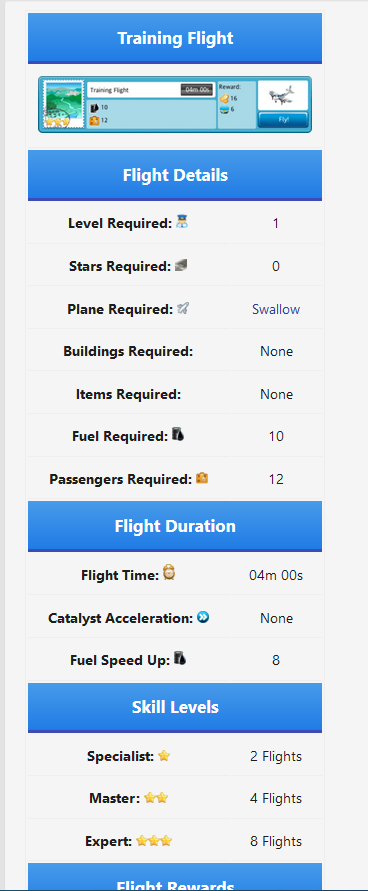Open the Swallow plane link
Image resolution: width=368 pixels, height=891 pixels.
click(276, 309)
